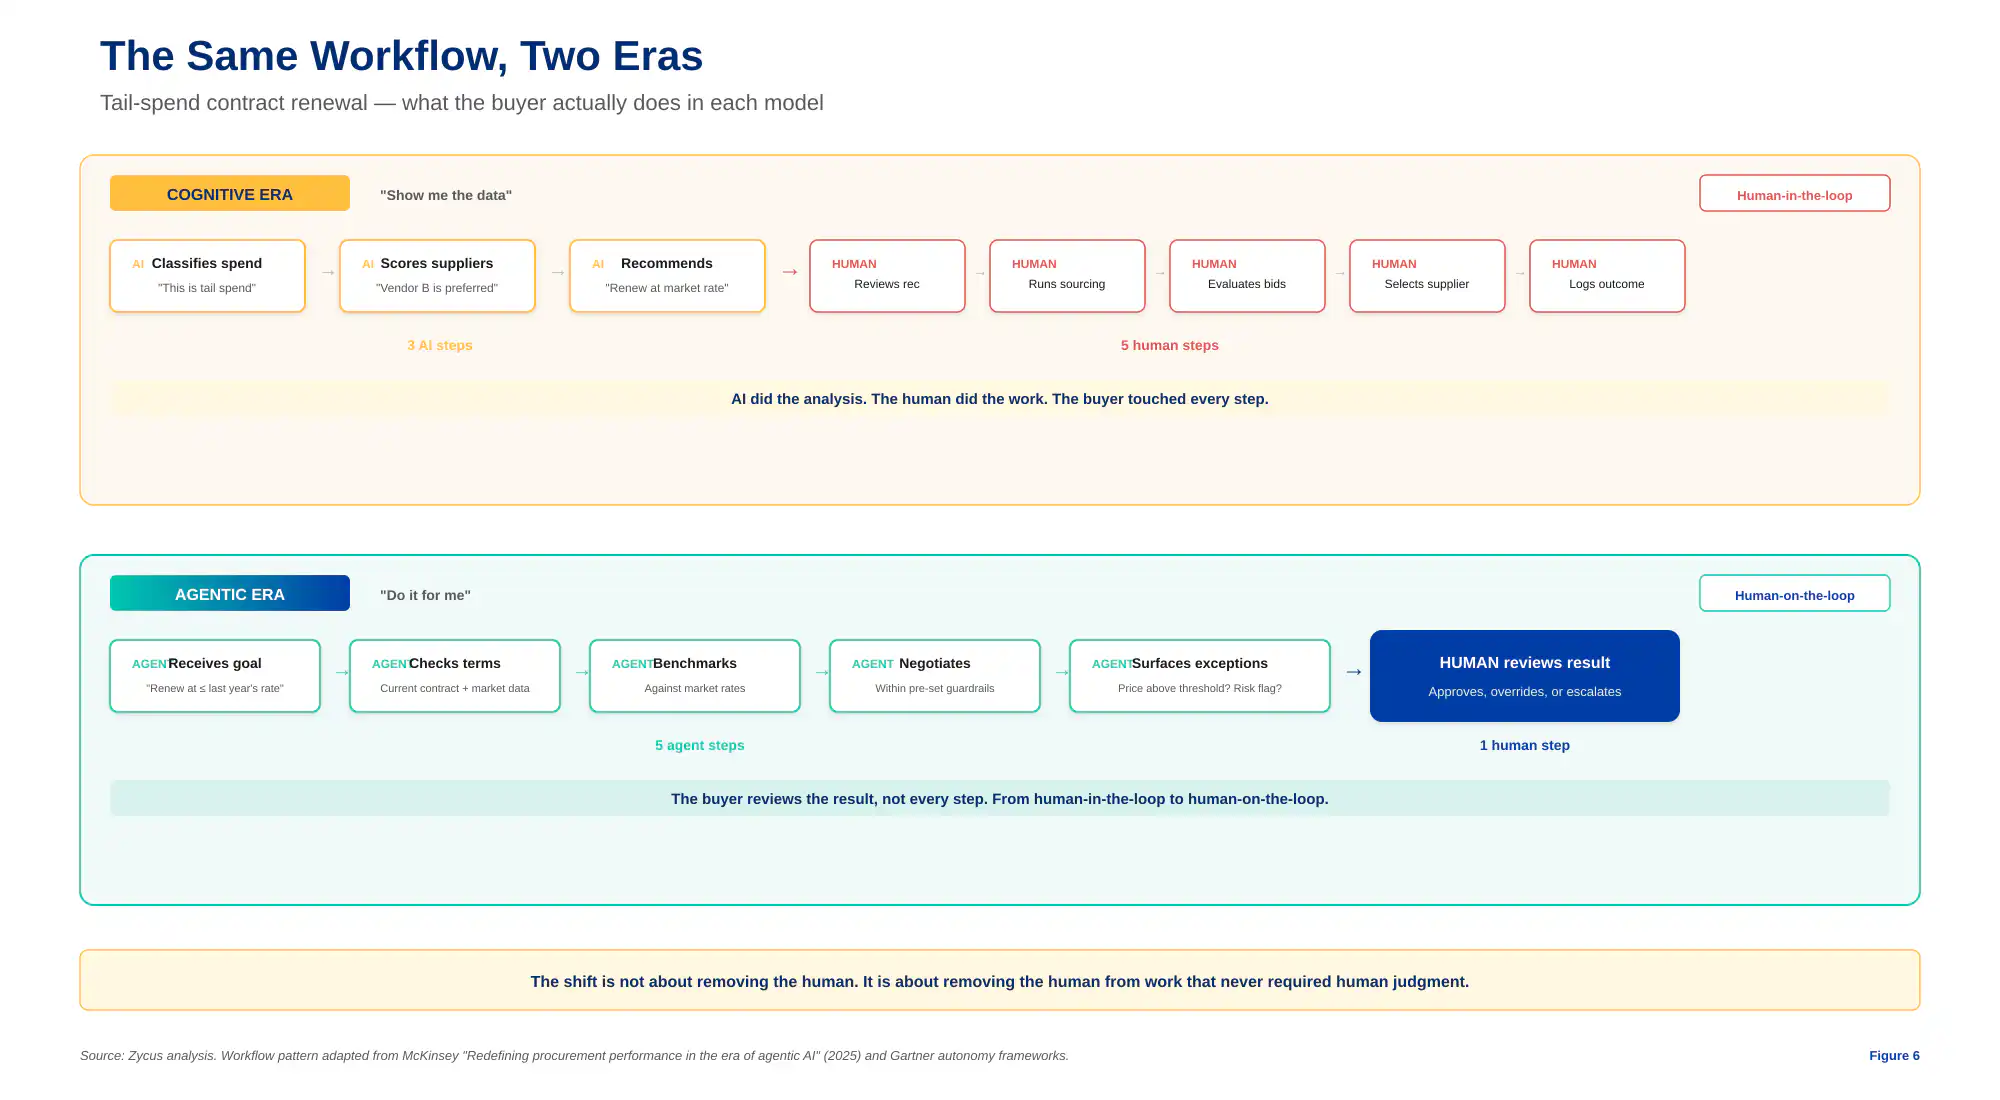Click the AGENTIC ERA gradient badge

click(230, 593)
